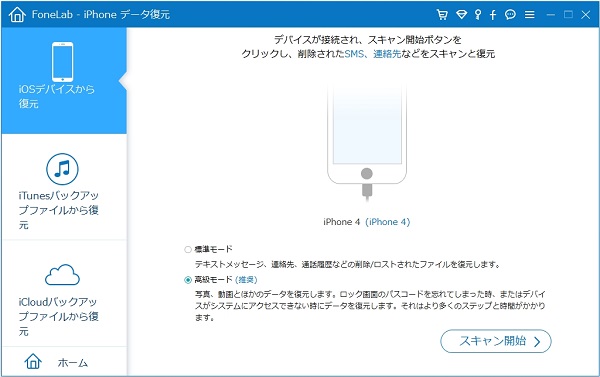Click the iCloud cloud icon
Viewport: 600px width, 377px height.
62,275
